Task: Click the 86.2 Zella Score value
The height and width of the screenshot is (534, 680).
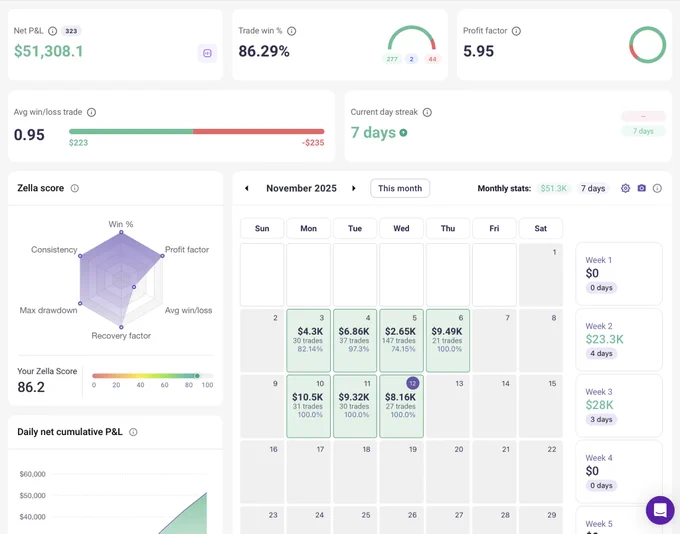Action: click(31, 387)
